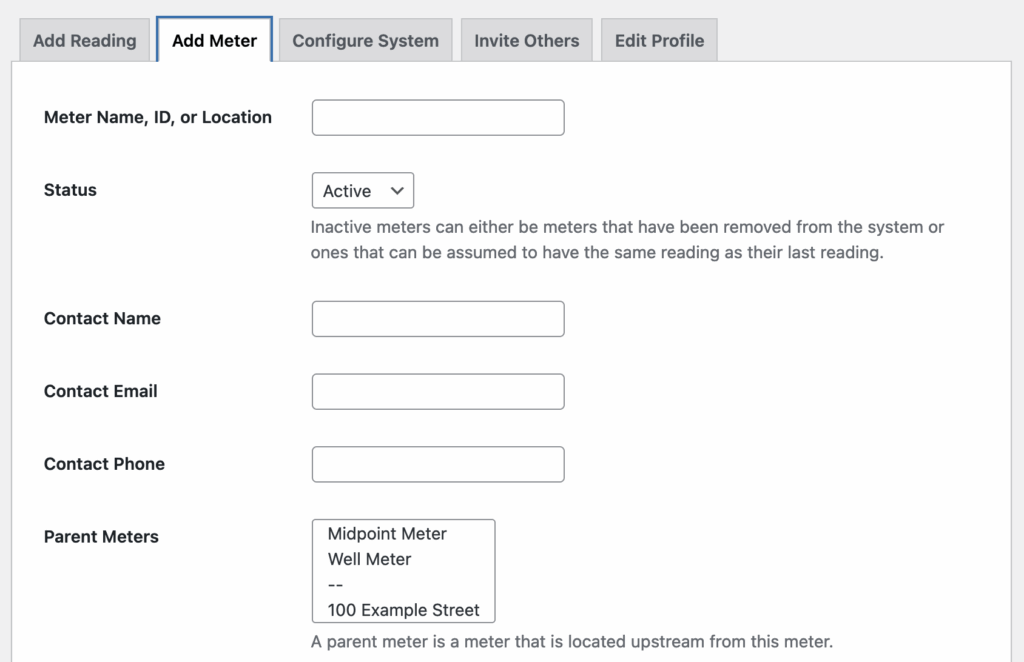The width and height of the screenshot is (1024, 662).
Task: Select the Add Meter tab
Action: [214, 41]
